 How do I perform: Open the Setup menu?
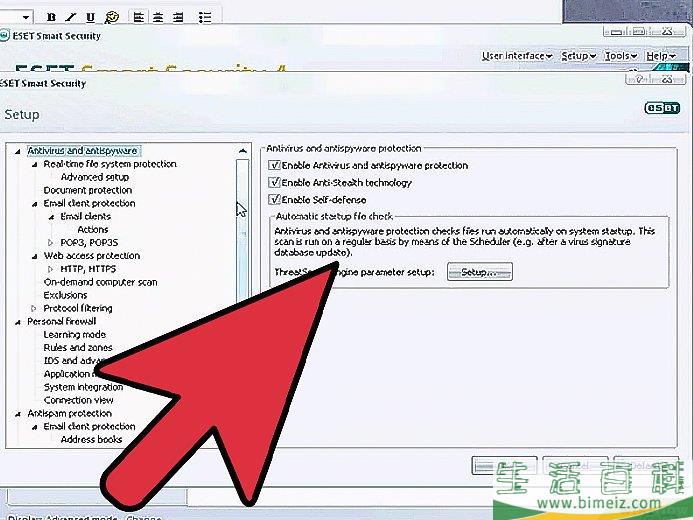pyautogui.click(x=579, y=56)
